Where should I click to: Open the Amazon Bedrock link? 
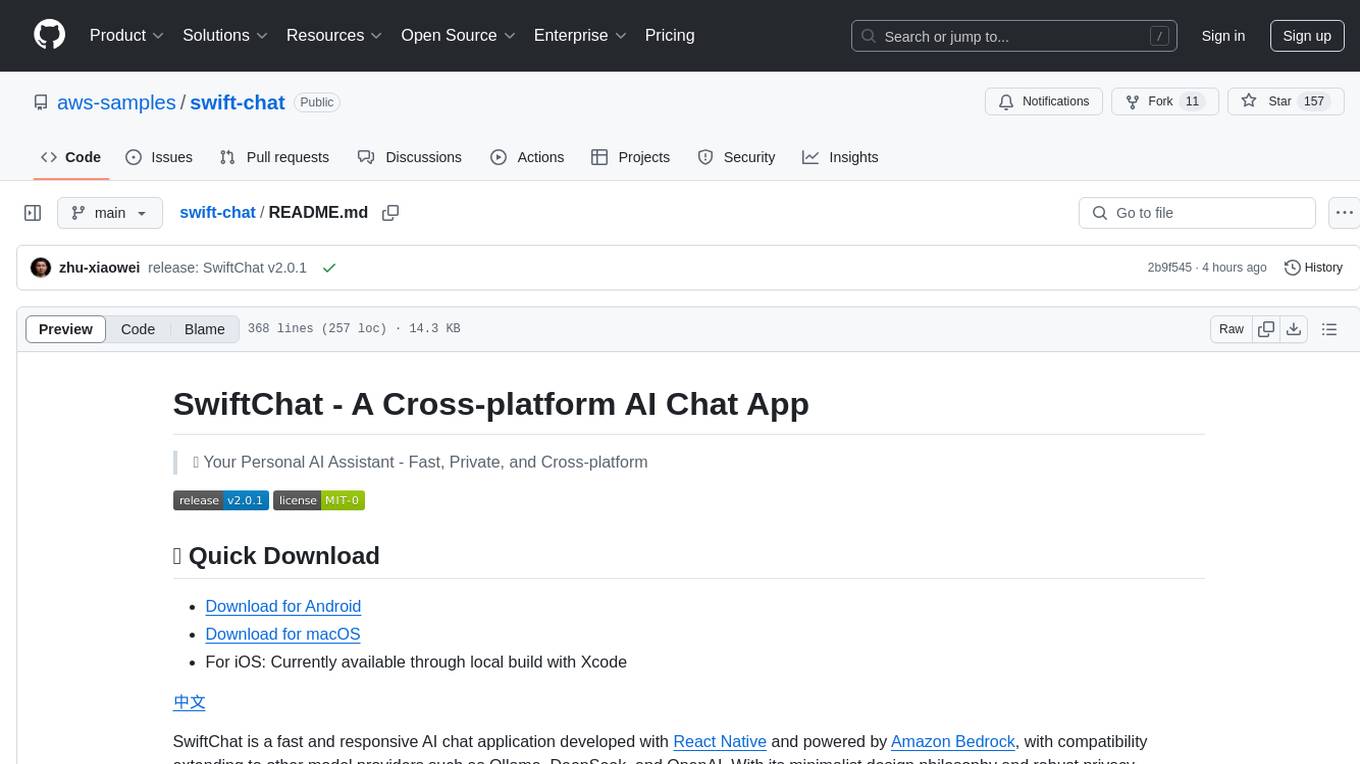click(954, 741)
